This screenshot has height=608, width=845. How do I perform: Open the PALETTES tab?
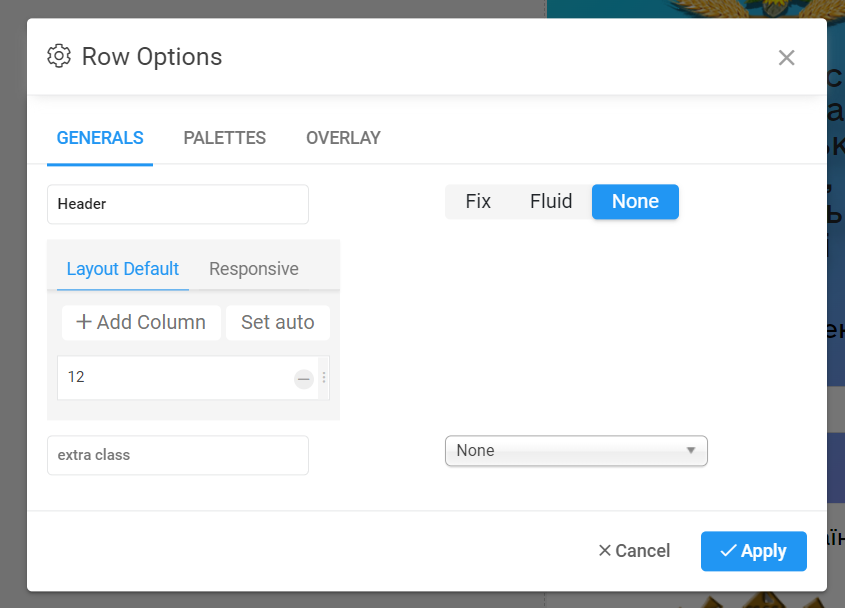click(224, 138)
